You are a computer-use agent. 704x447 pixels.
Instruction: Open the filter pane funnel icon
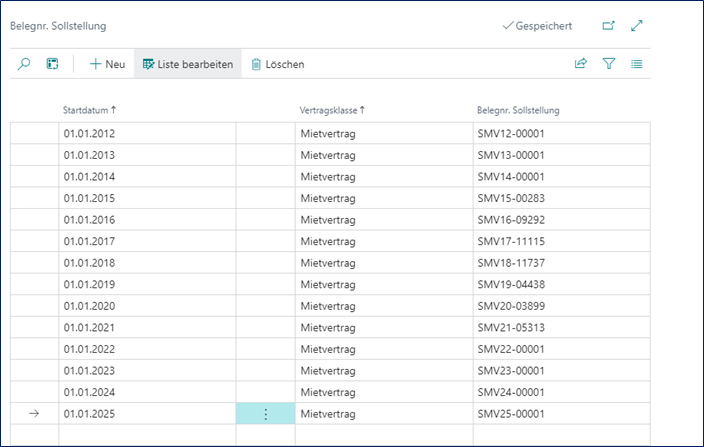(609, 64)
